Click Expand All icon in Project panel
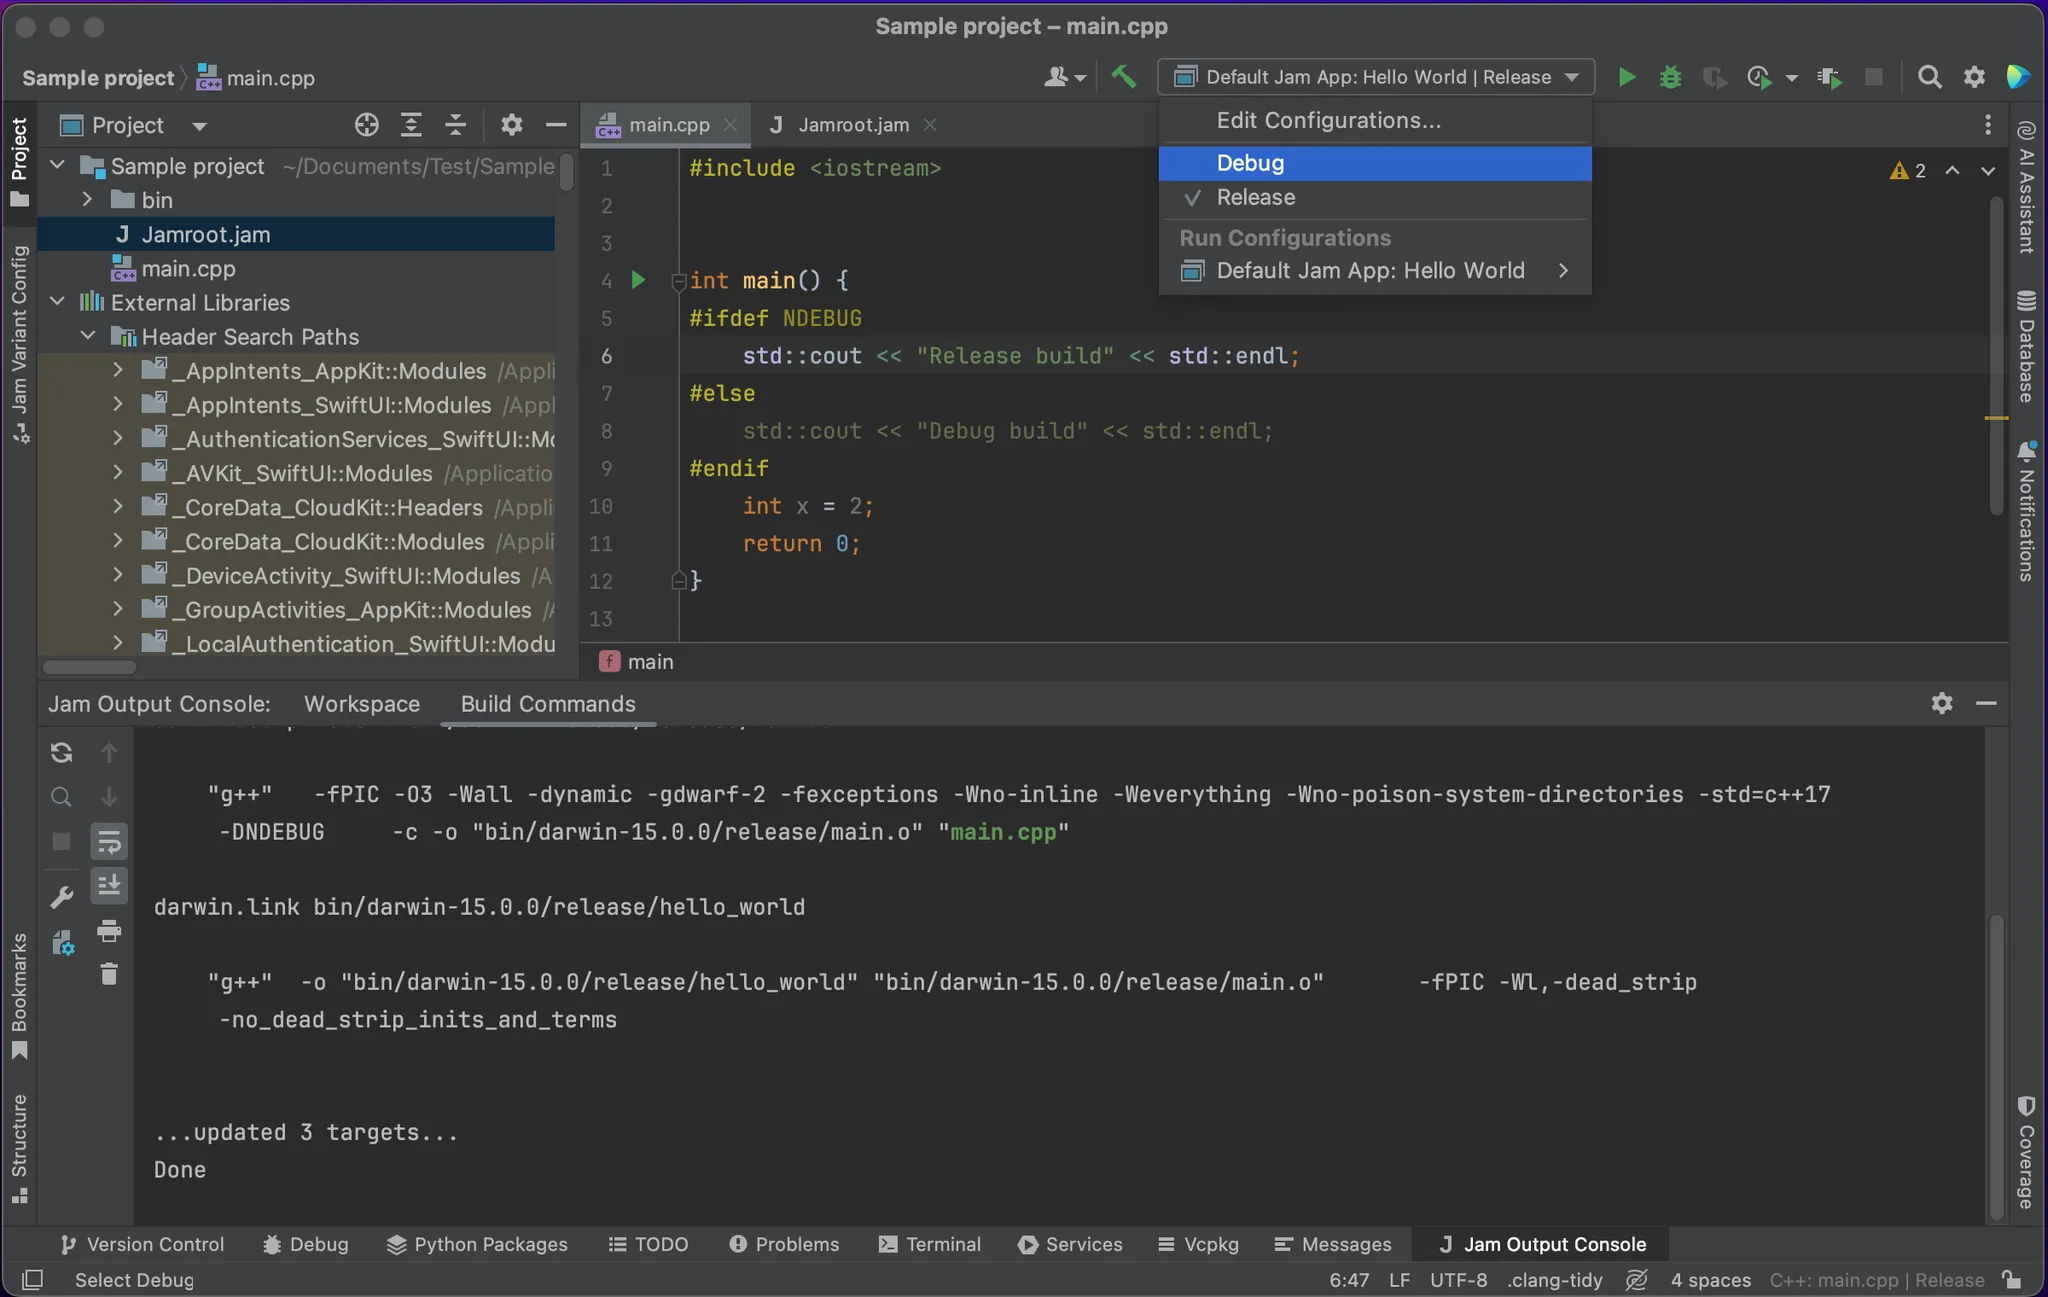The height and width of the screenshot is (1297, 2048). pos(411,125)
